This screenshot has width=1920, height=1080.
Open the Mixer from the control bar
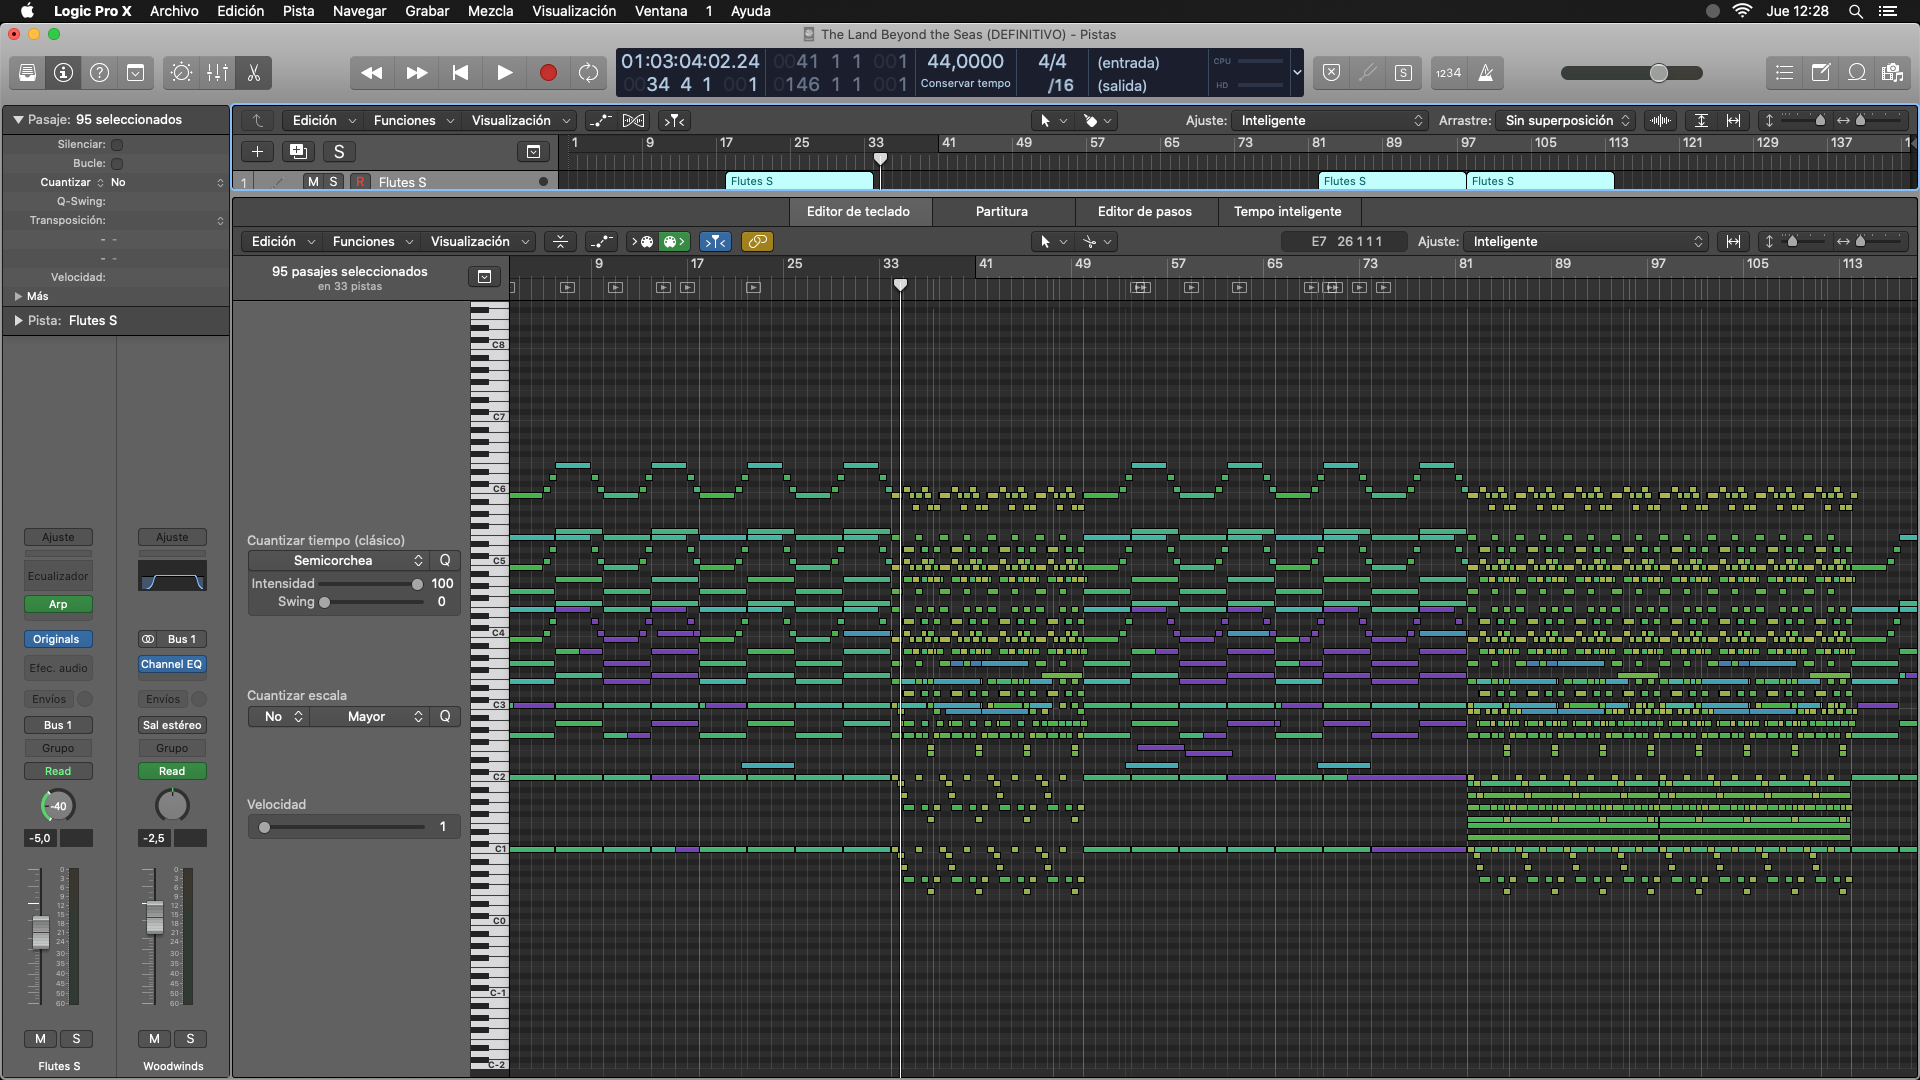click(x=217, y=73)
